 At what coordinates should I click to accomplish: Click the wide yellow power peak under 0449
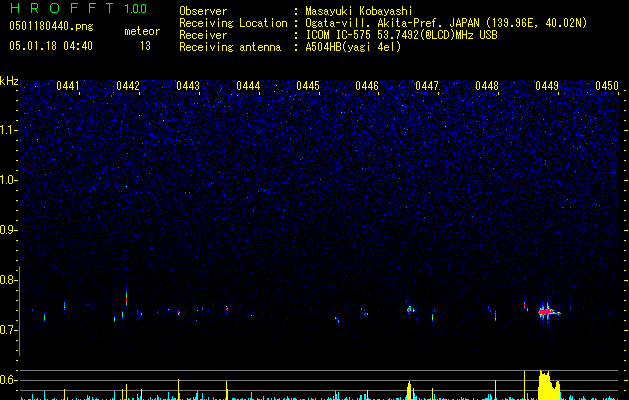click(x=549, y=385)
